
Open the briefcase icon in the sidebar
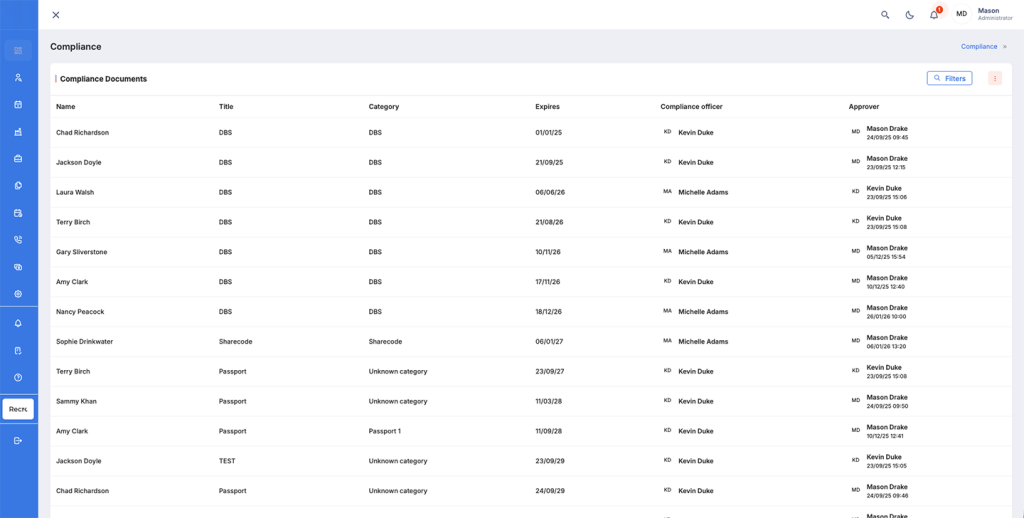[x=18, y=159]
